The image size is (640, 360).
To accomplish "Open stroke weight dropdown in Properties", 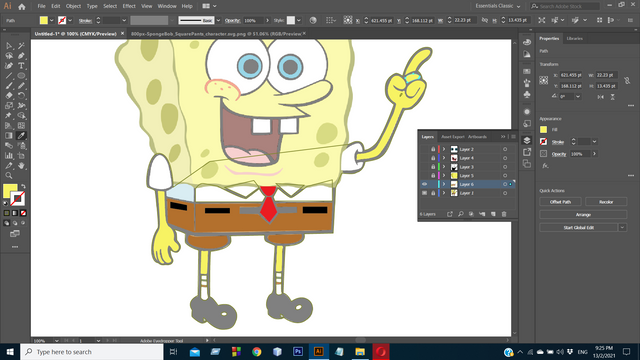I will click(x=594, y=142).
